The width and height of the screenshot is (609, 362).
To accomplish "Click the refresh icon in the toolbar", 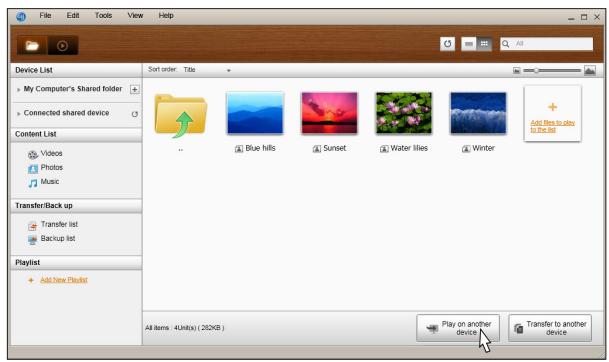I will click(447, 44).
